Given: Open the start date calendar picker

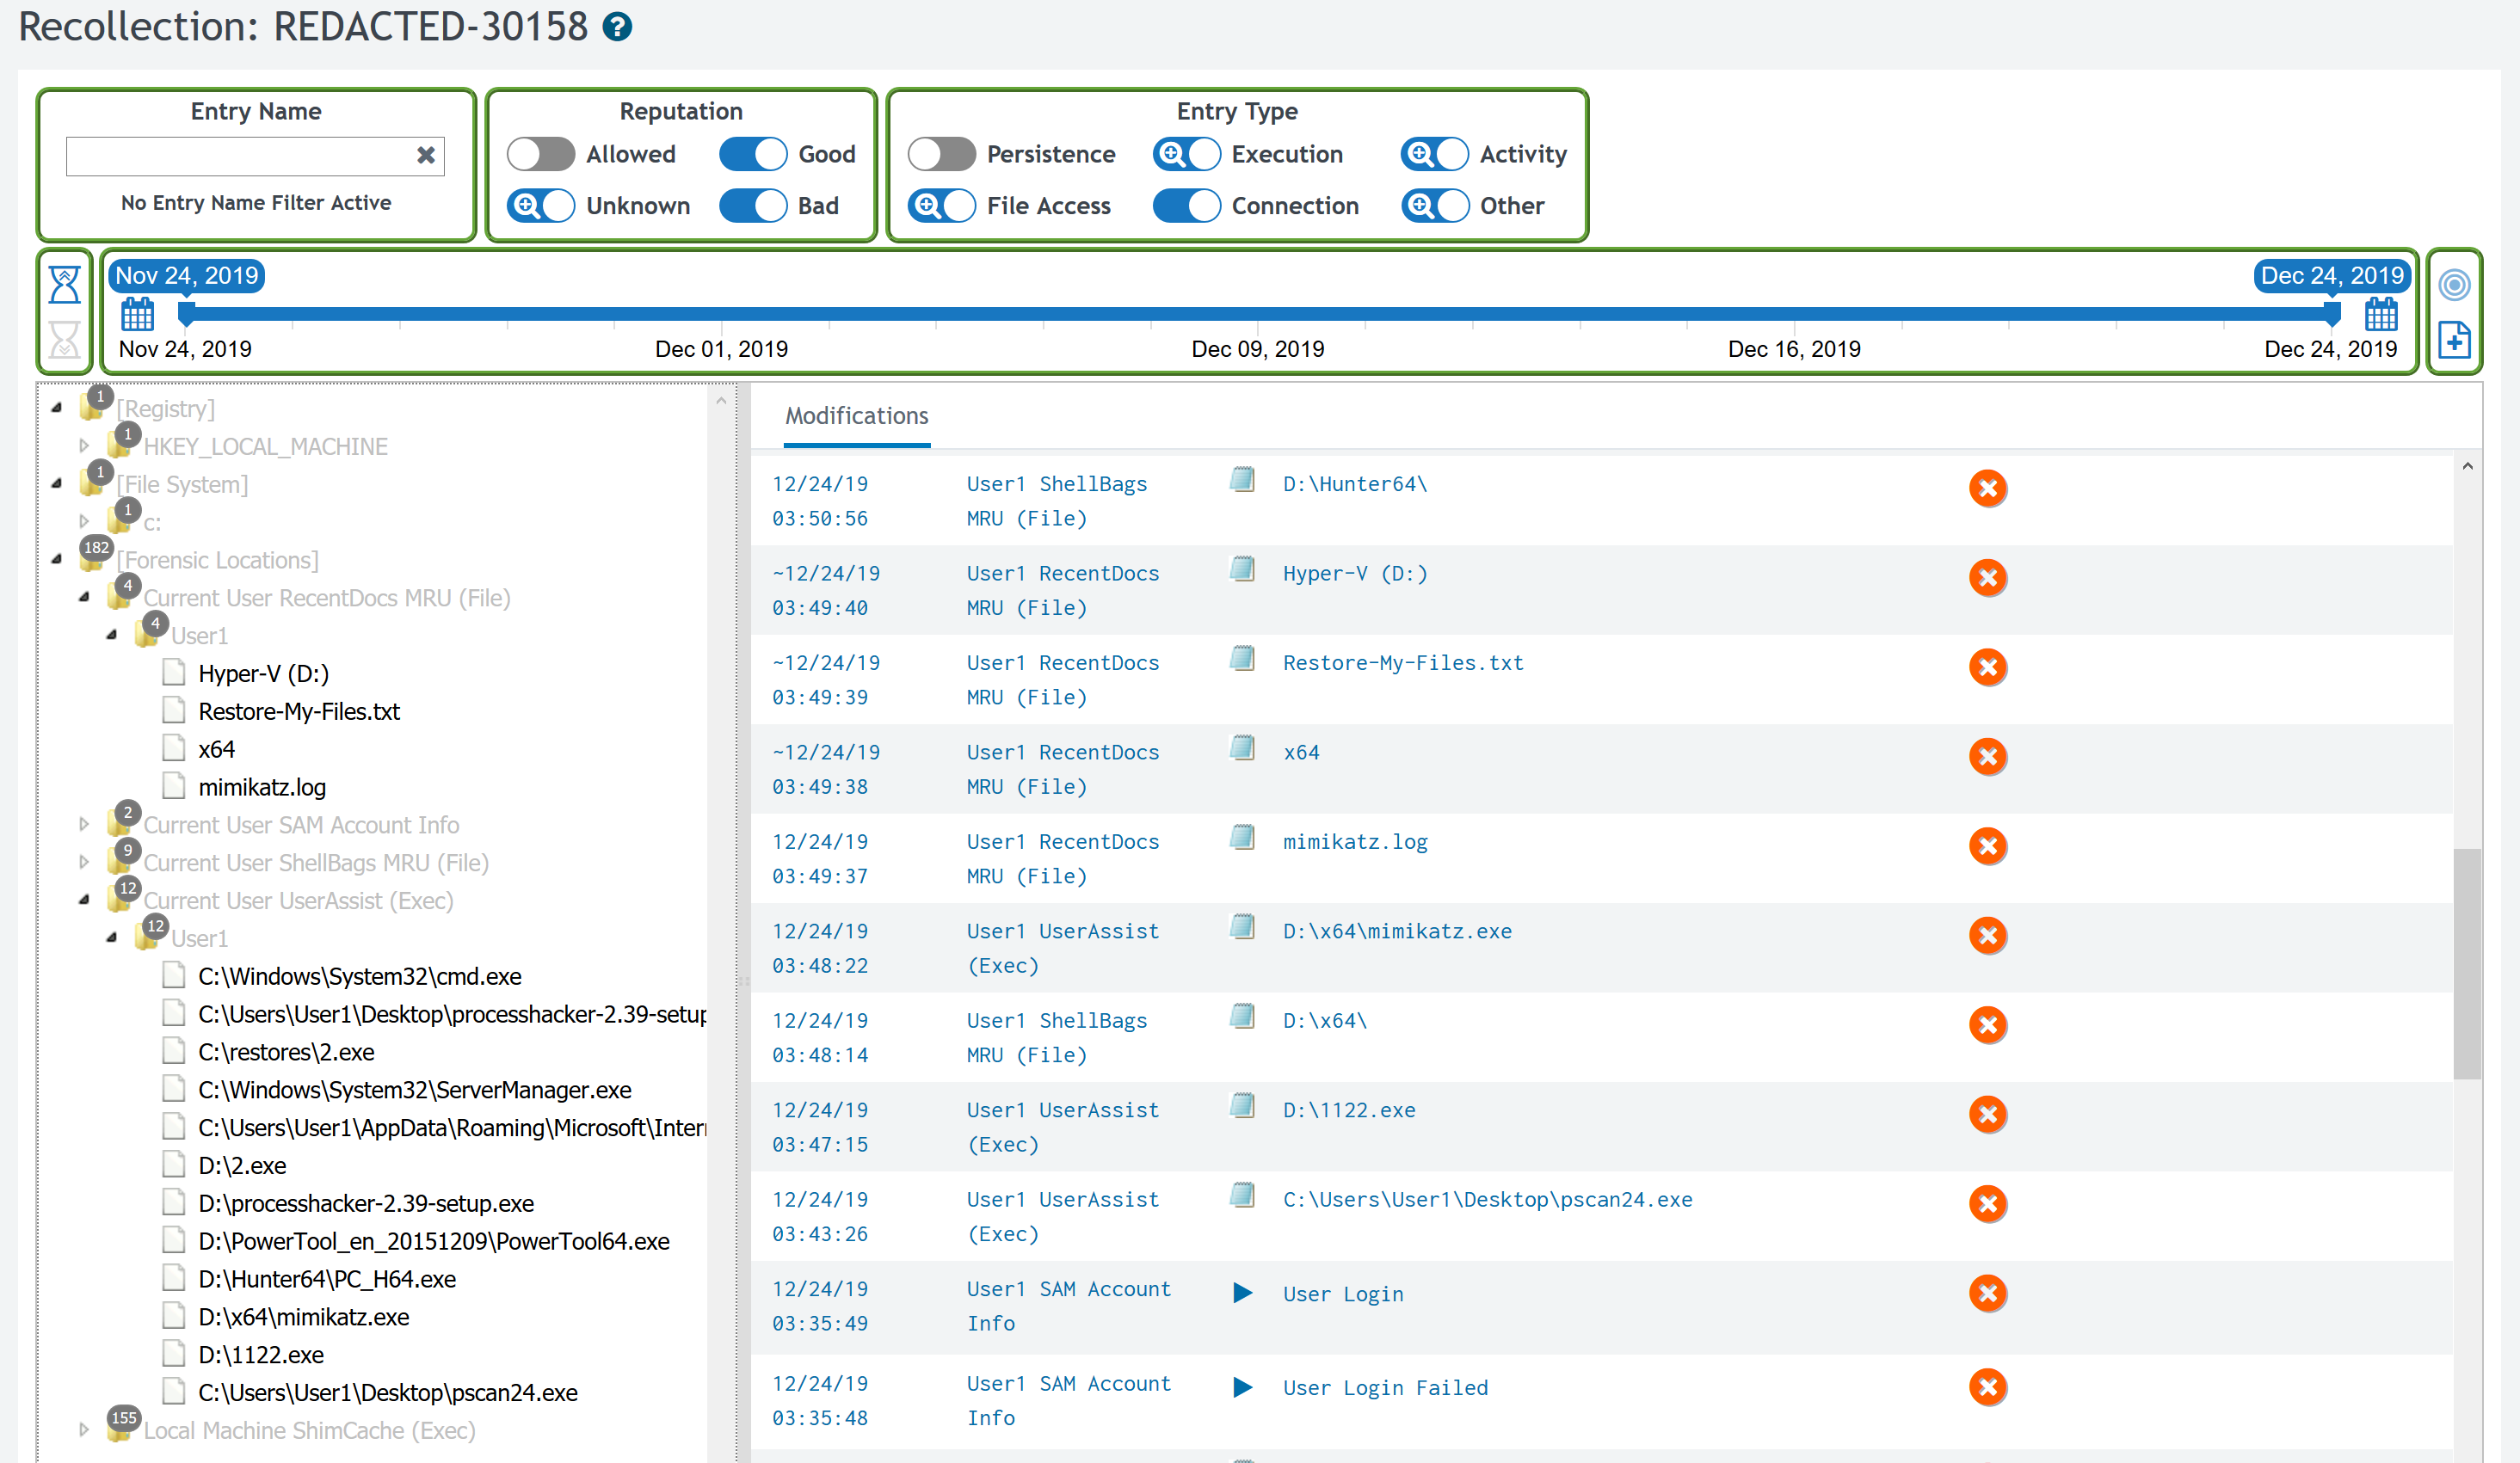Looking at the screenshot, I should (x=137, y=315).
